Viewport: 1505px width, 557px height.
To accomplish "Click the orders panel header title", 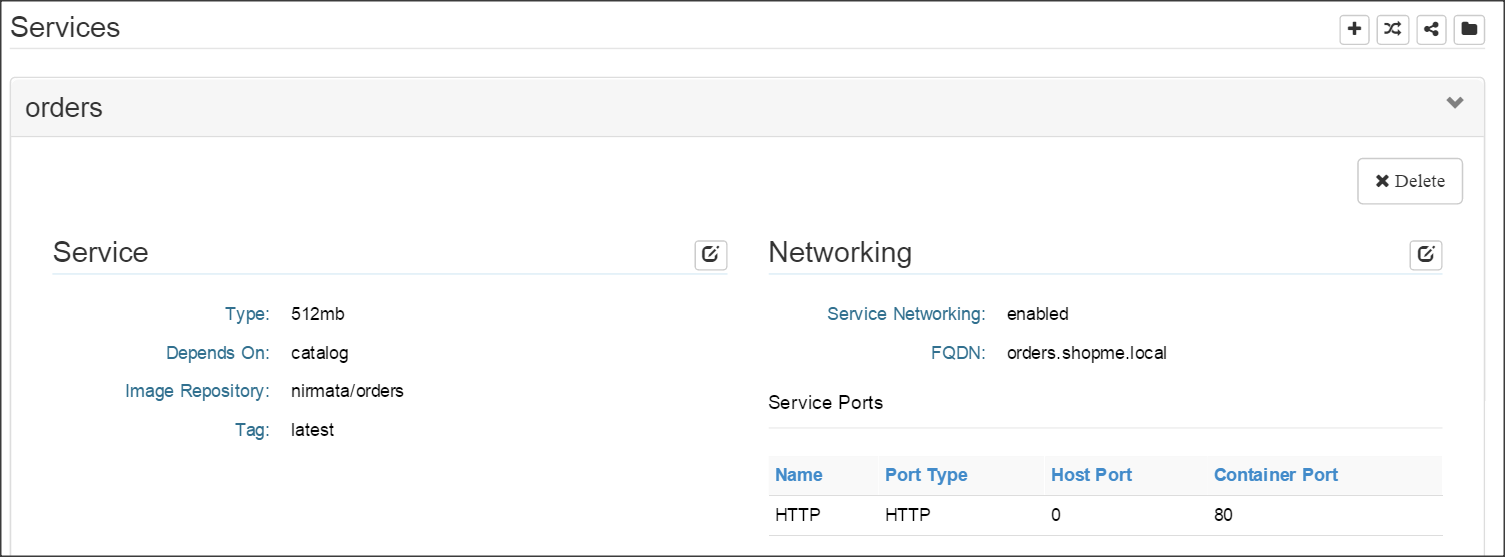I will click(64, 107).
